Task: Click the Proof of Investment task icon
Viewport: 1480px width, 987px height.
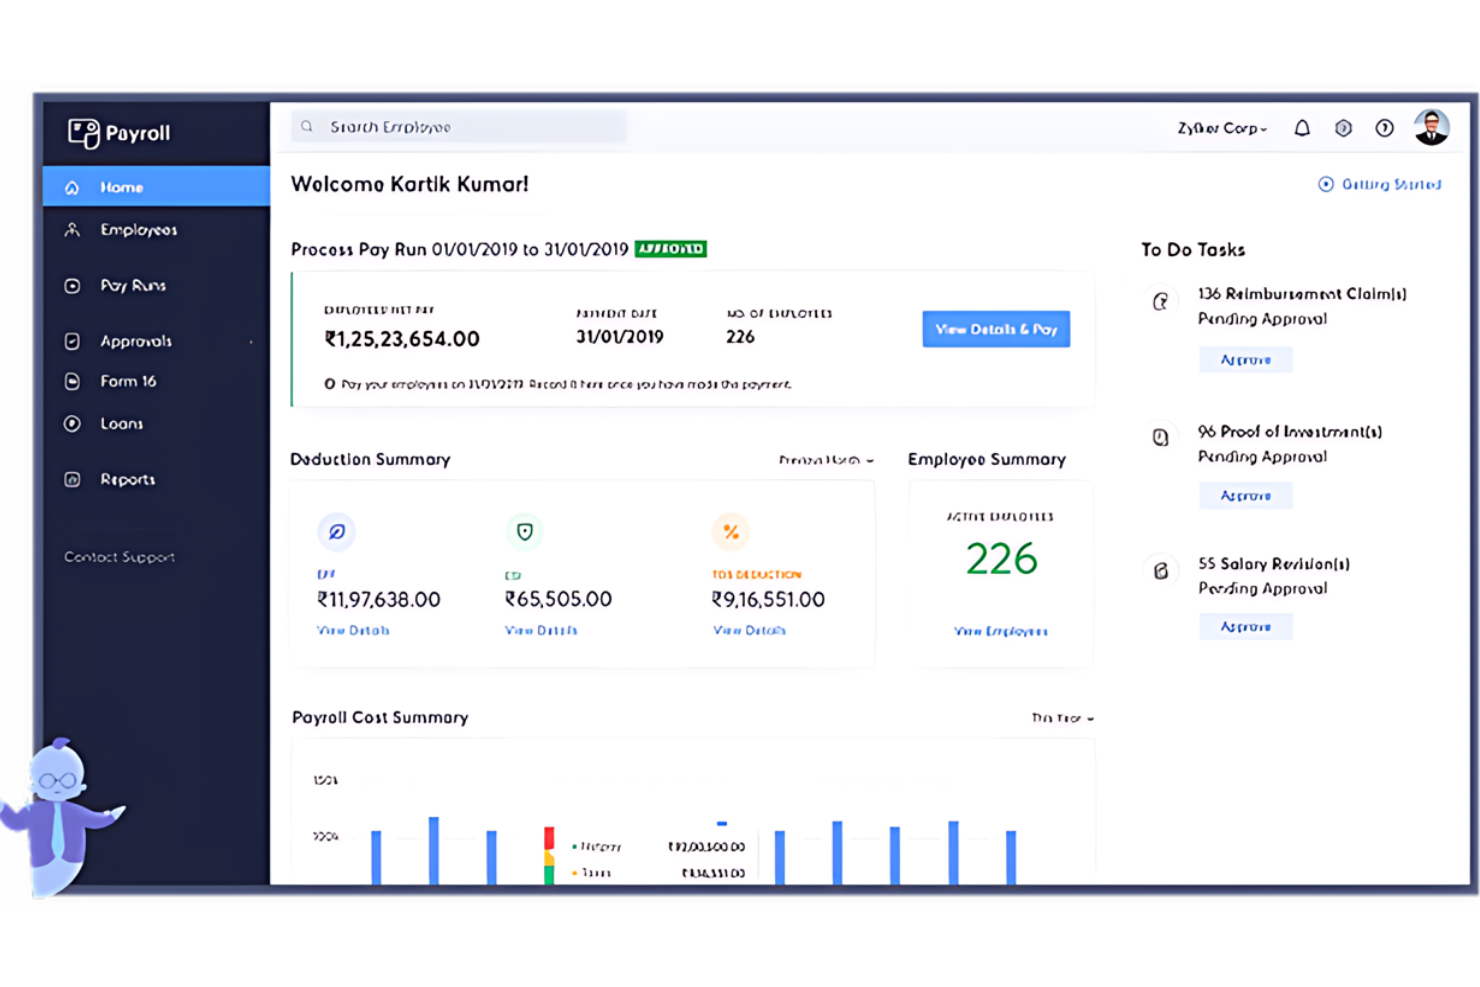Action: (x=1160, y=437)
